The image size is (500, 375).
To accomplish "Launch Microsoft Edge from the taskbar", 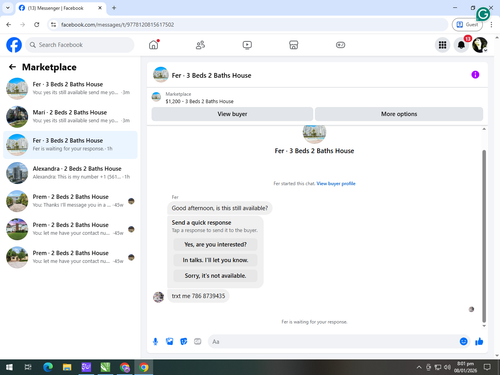I will coord(48,367).
